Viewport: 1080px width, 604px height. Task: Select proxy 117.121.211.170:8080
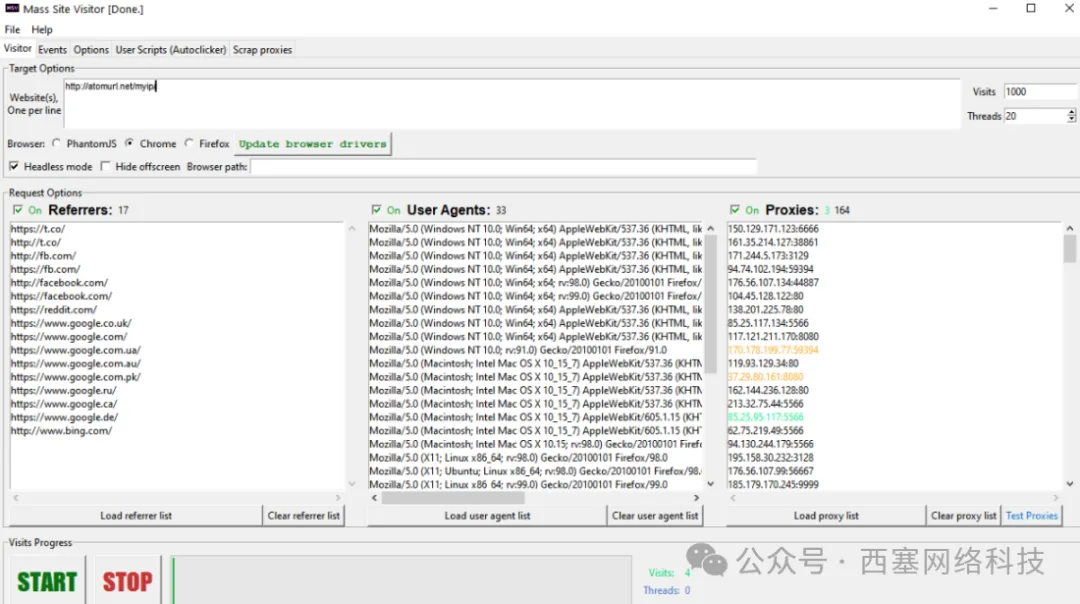pyautogui.click(x=773, y=337)
